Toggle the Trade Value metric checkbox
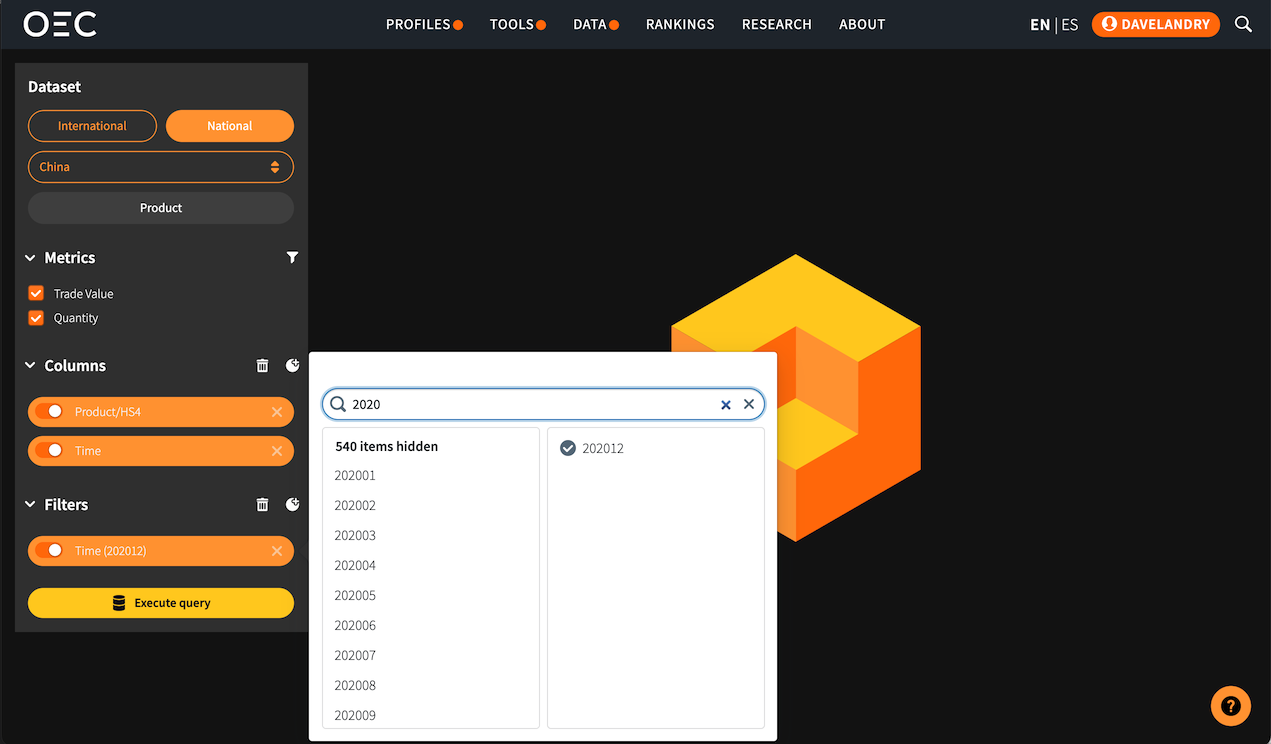The image size is (1271, 744). point(36,293)
